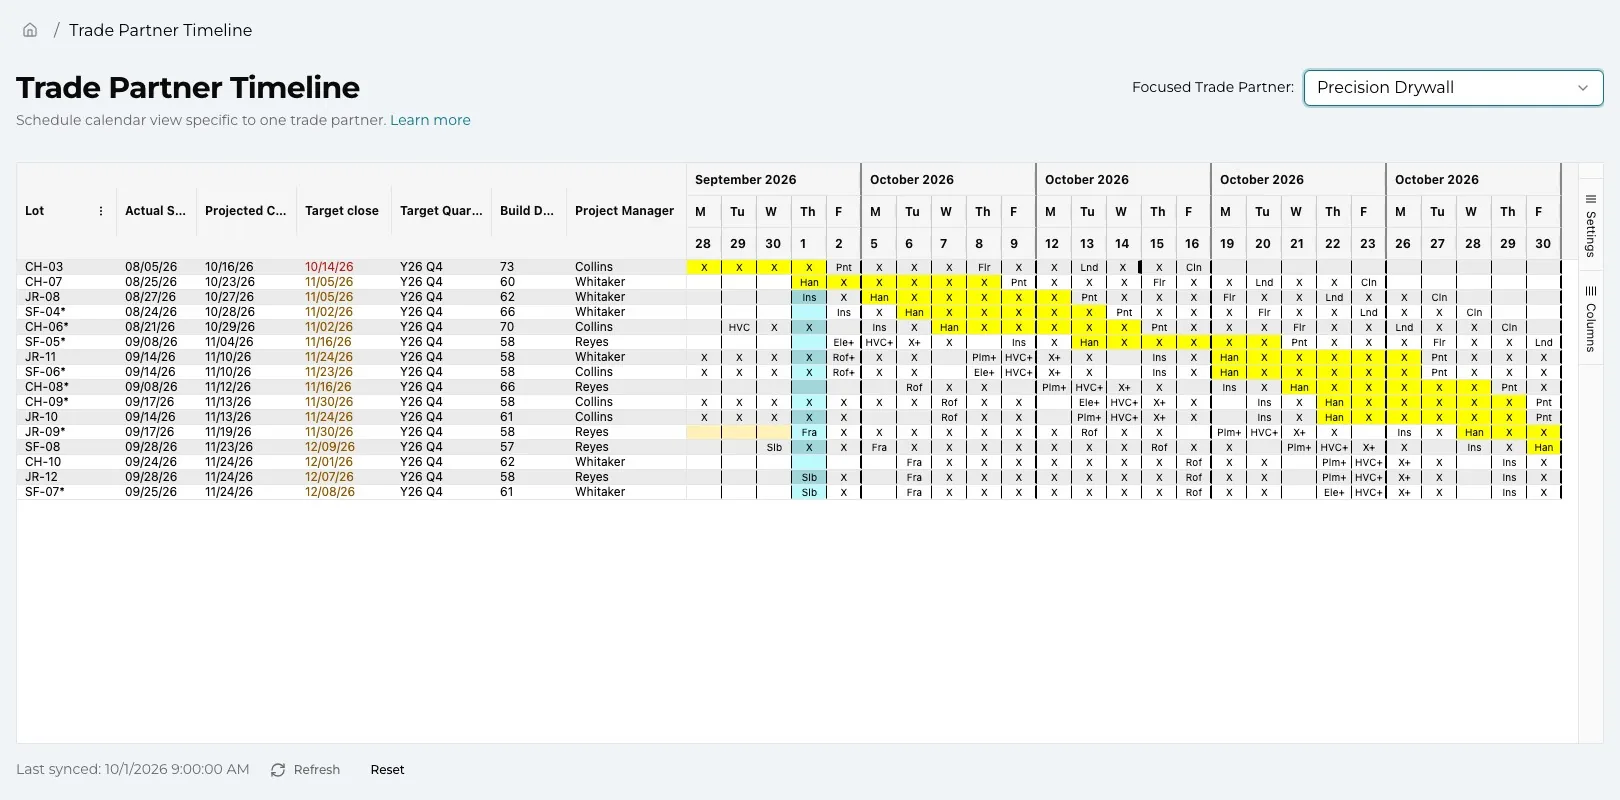The height and width of the screenshot is (800, 1620).
Task: Click the day 28 header under September
Action: pyautogui.click(x=703, y=243)
